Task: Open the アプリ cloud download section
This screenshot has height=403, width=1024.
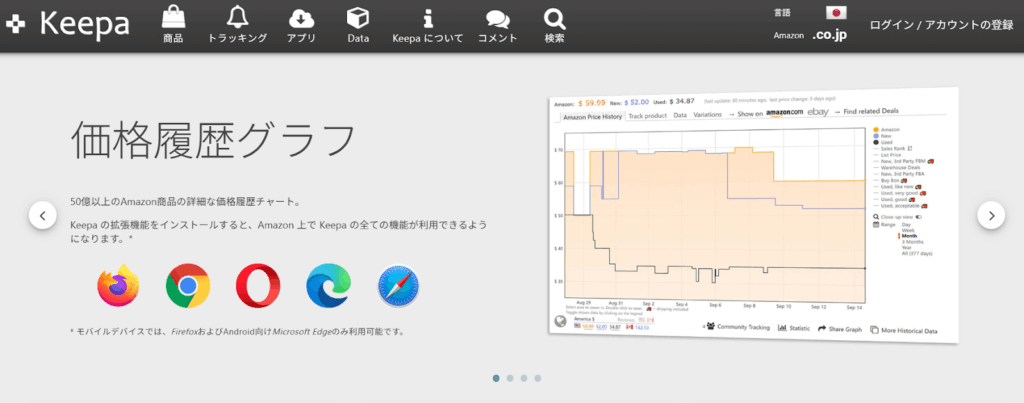Action: tap(301, 25)
